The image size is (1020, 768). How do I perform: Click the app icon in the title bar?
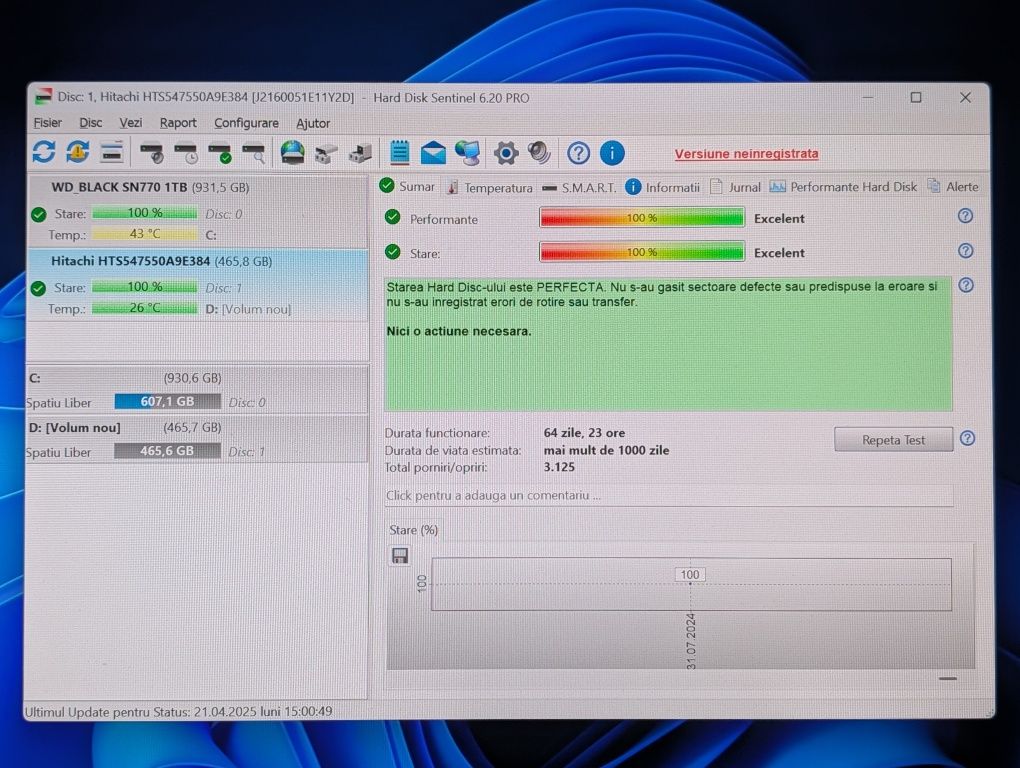pos(43,97)
